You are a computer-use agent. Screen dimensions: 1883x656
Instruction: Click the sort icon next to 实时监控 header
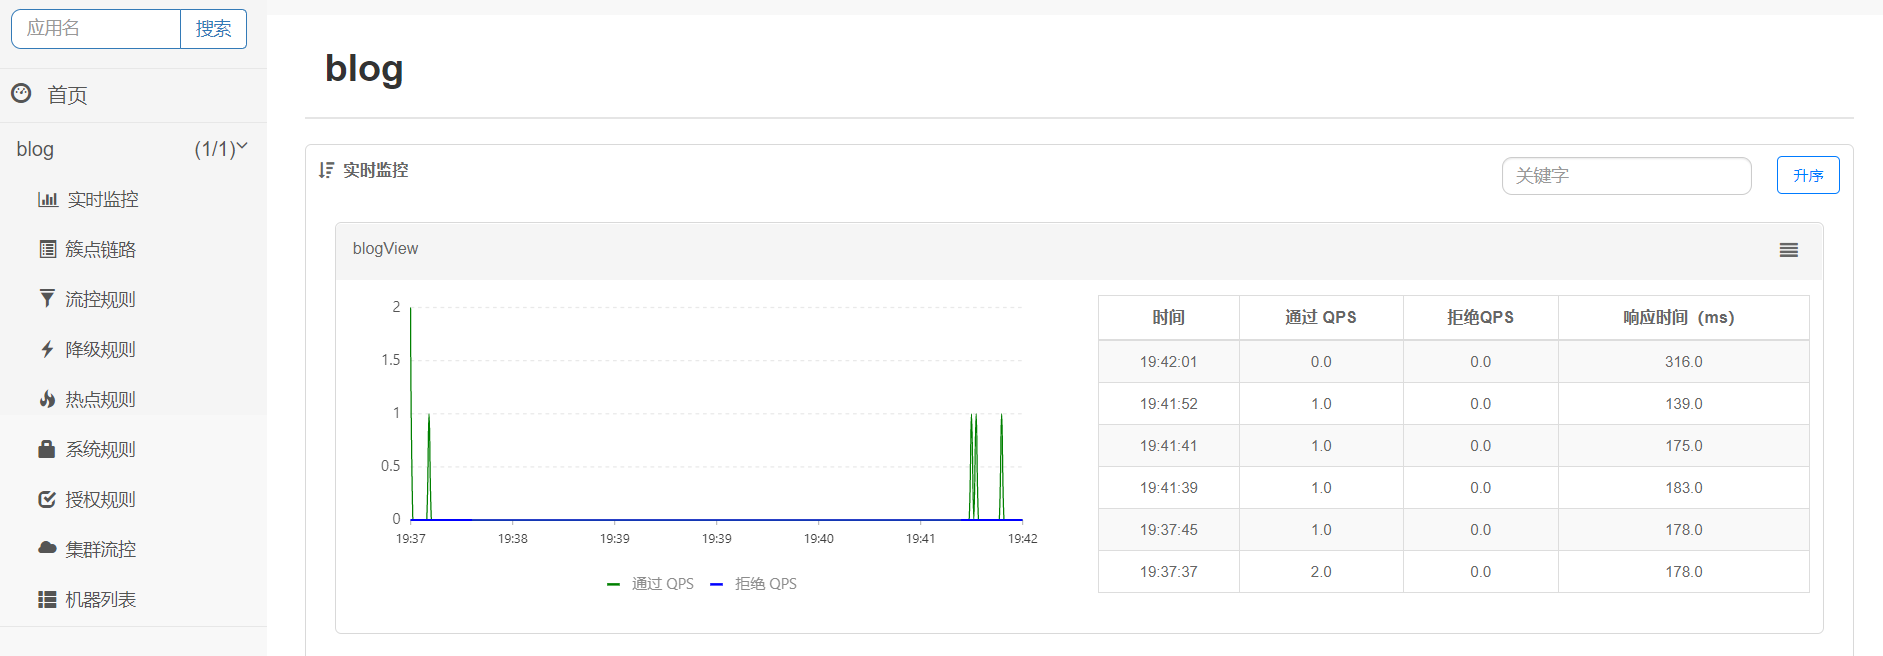pyautogui.click(x=326, y=170)
